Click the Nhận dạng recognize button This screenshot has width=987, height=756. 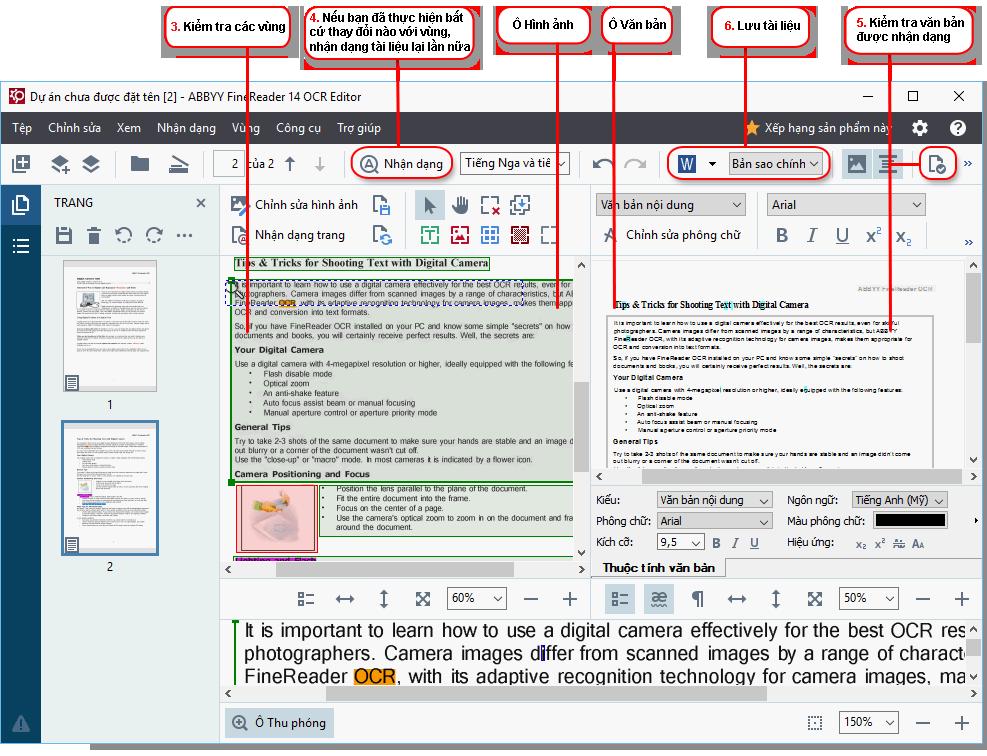pos(402,164)
